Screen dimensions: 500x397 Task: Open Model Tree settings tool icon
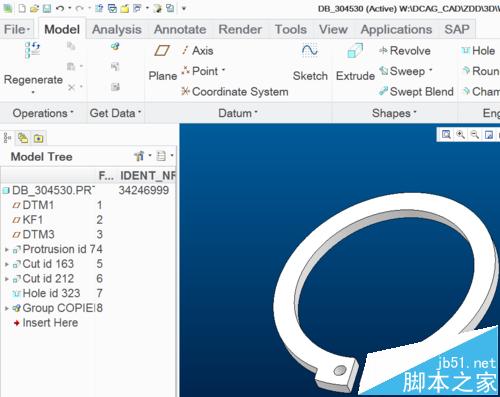coord(139,156)
